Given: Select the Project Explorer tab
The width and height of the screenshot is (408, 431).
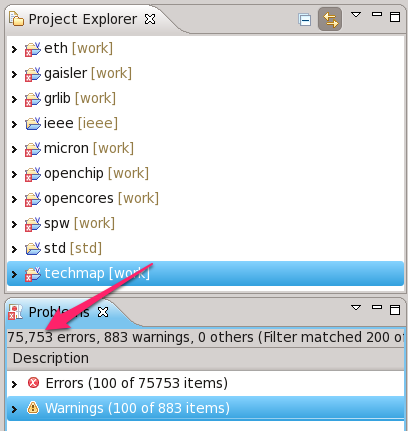Looking at the screenshot, I should point(82,19).
